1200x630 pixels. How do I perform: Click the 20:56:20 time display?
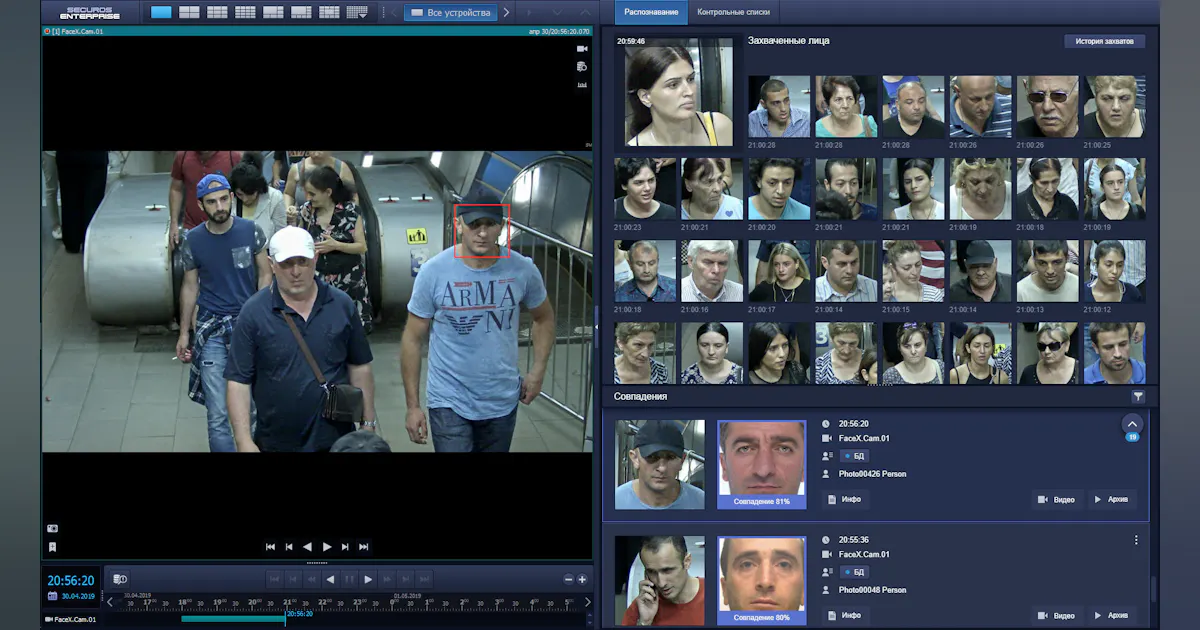[x=71, y=580]
